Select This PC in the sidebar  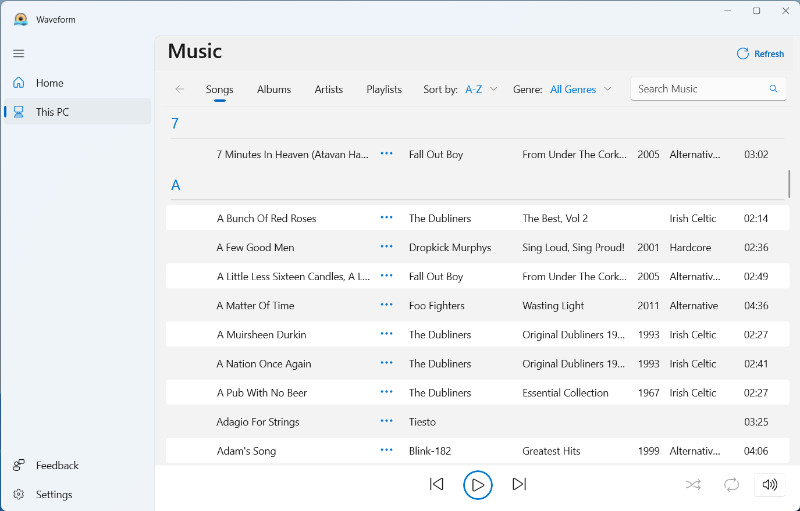click(77, 112)
